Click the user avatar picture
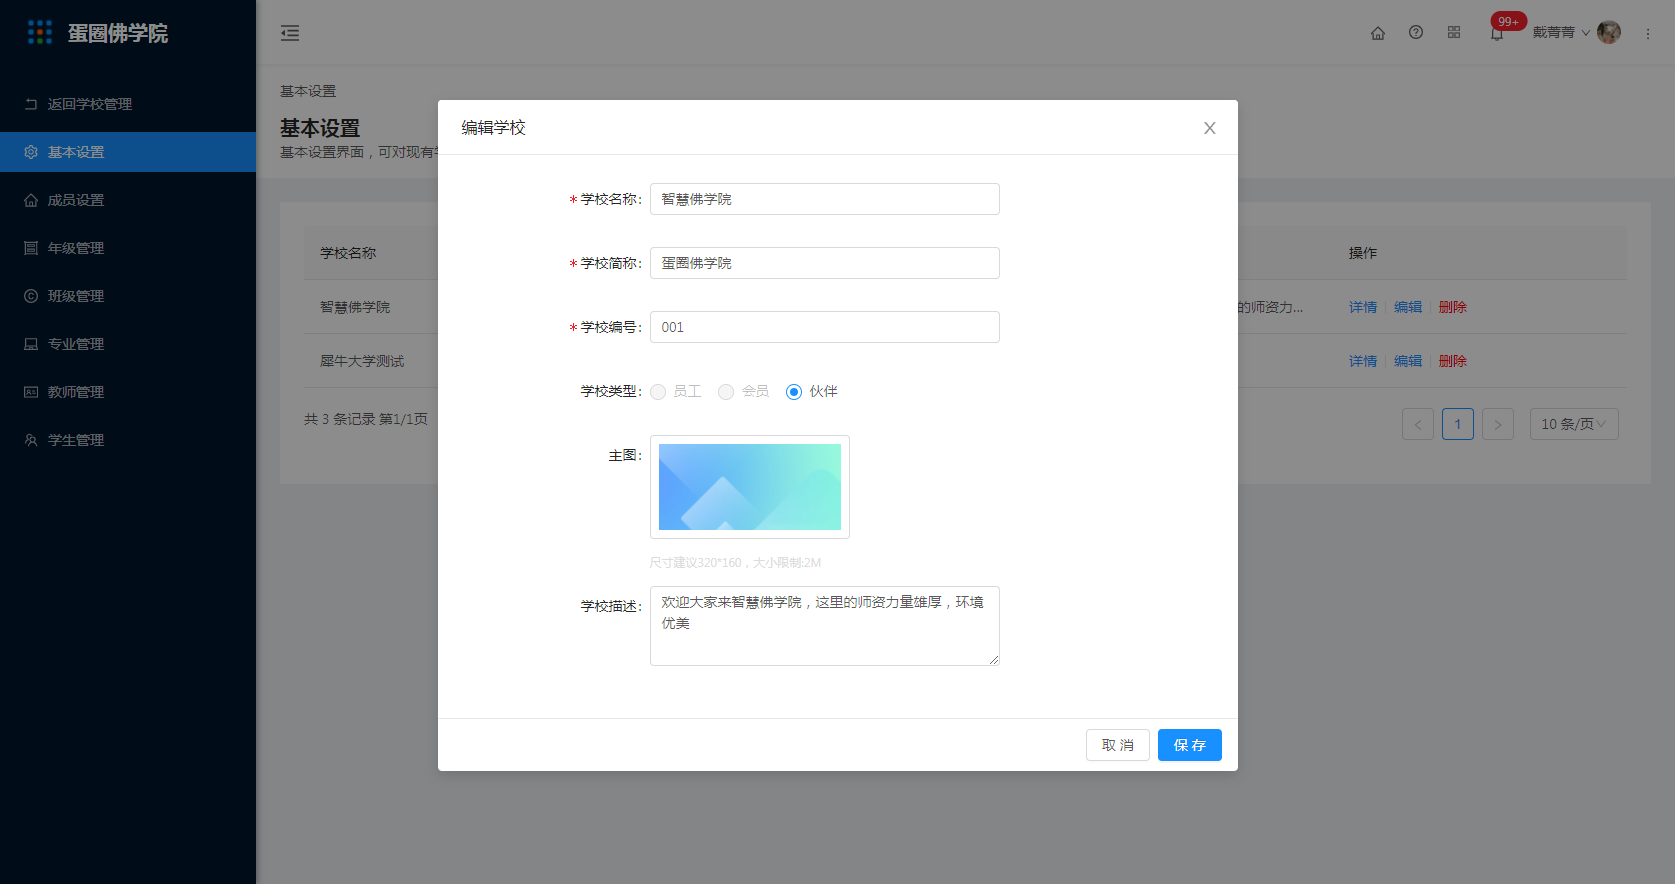This screenshot has width=1675, height=884. [1609, 32]
